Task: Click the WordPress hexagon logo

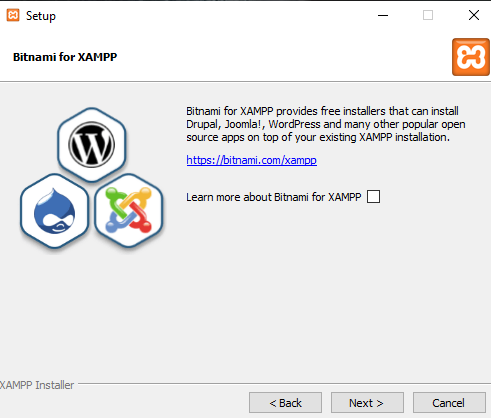Action: 92,145
